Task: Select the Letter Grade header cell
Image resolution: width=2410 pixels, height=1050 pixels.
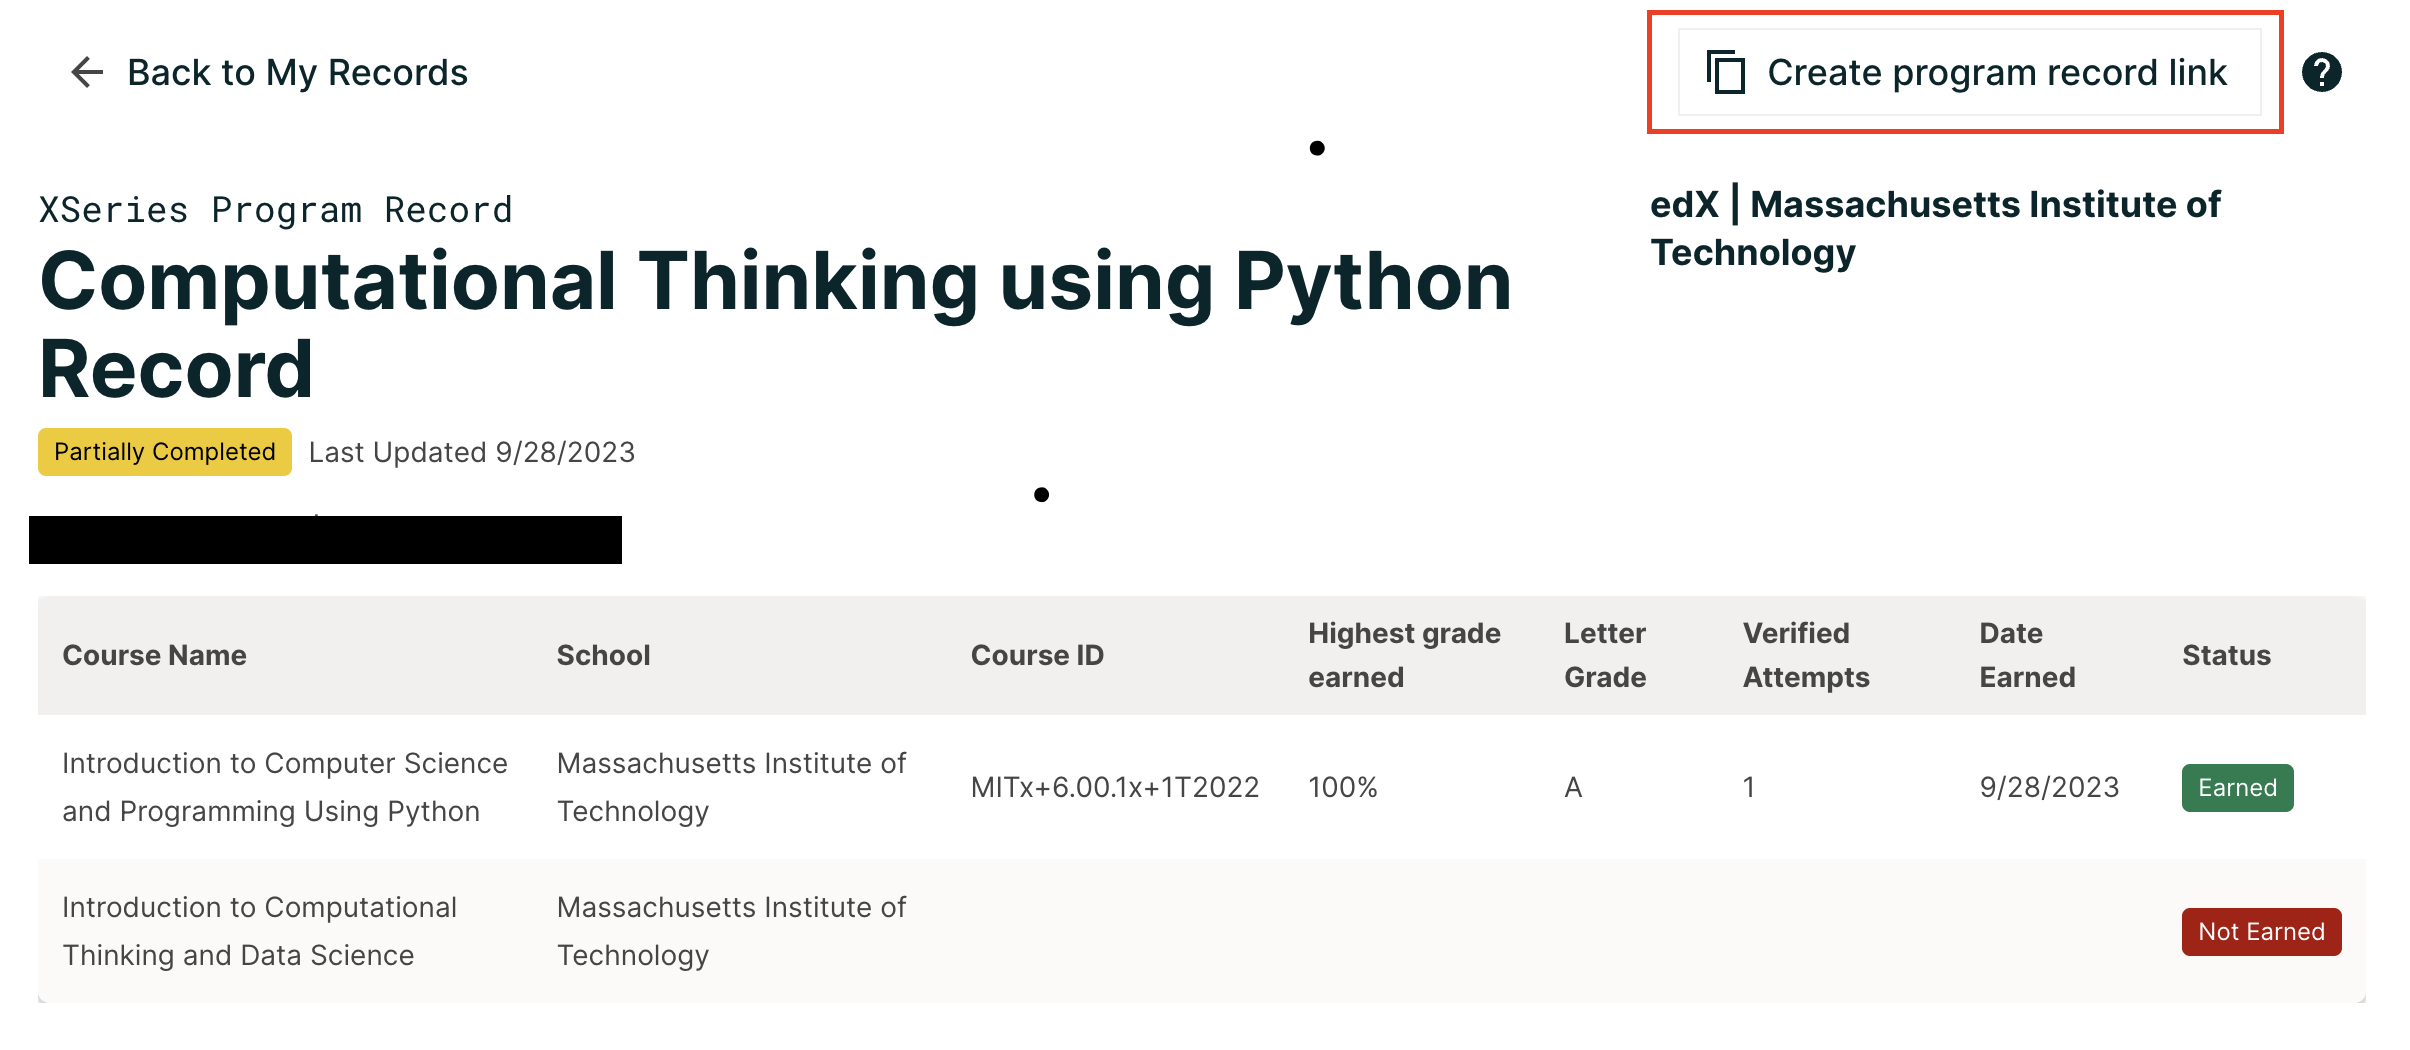Action: click(1602, 655)
